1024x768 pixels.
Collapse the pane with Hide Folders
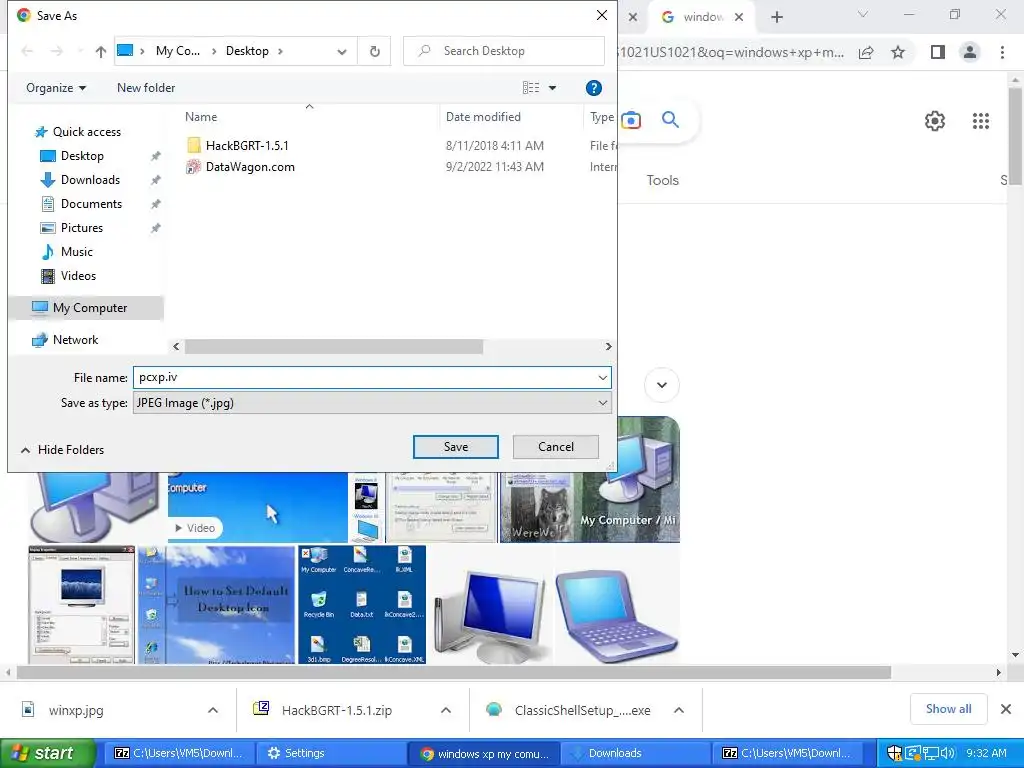pyautogui.click(x=63, y=450)
